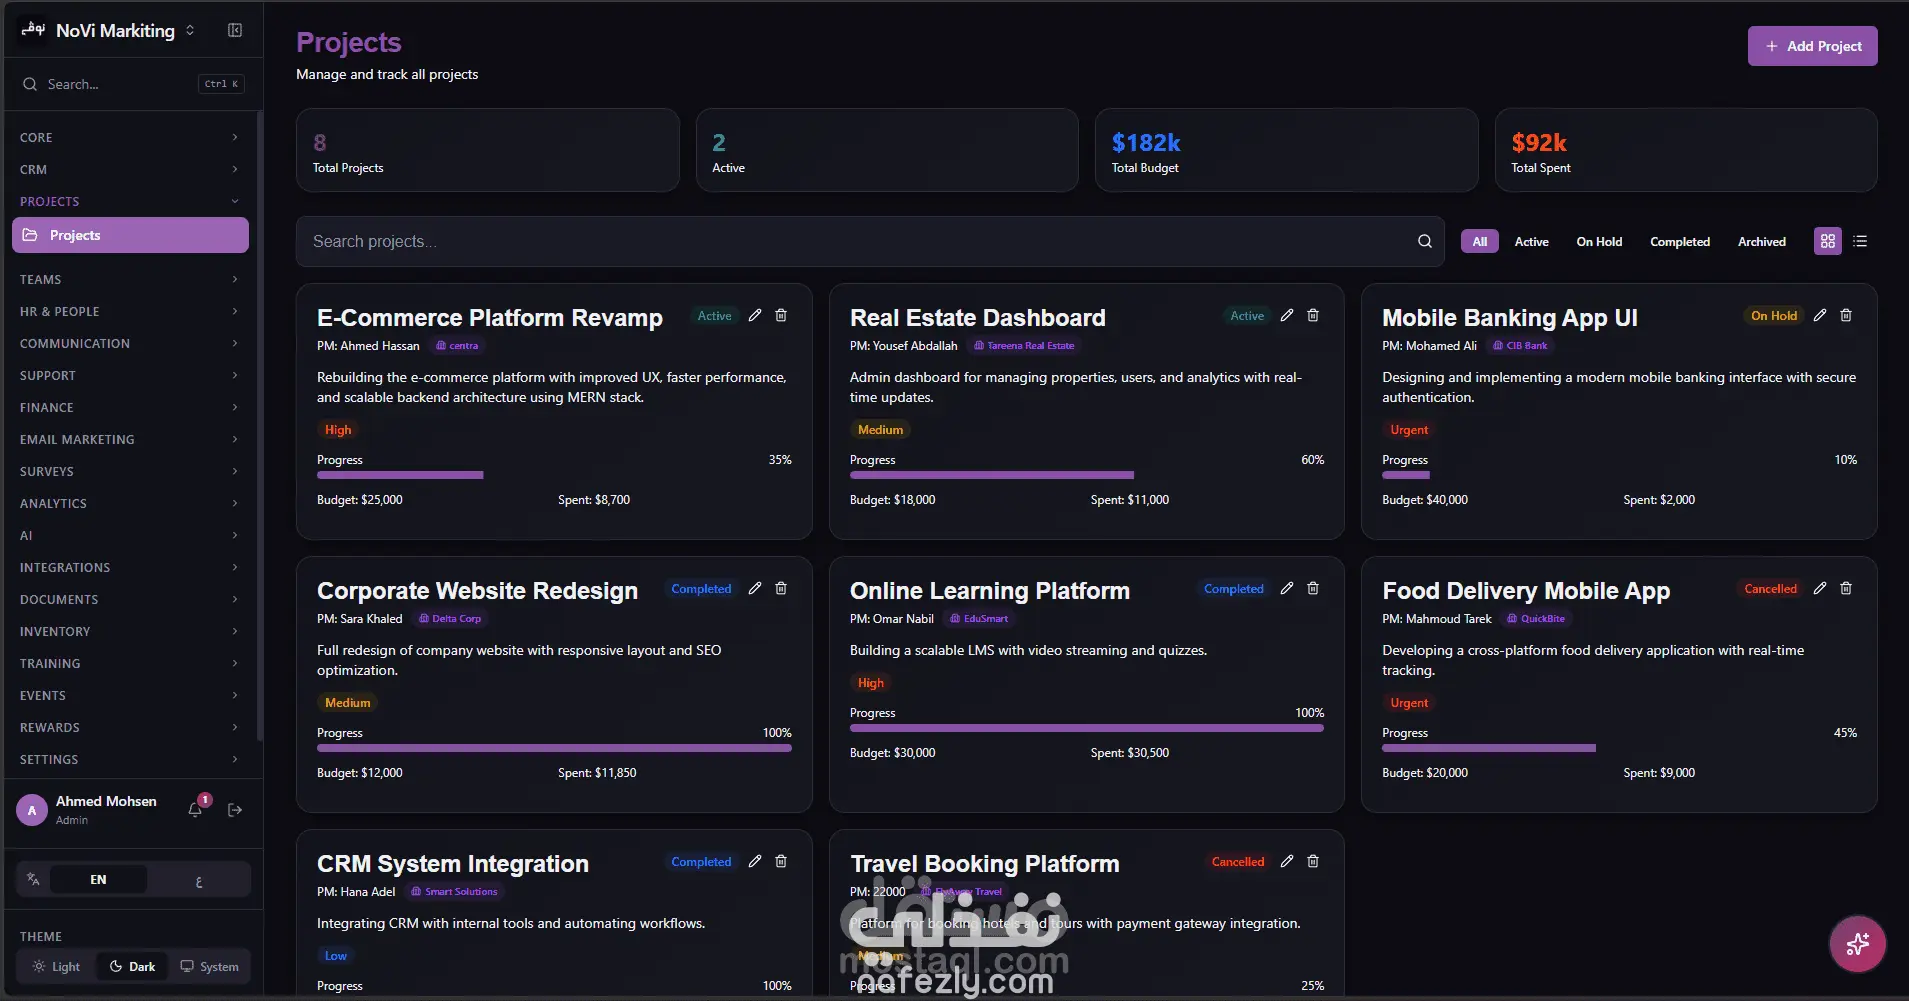Delete the Food Delivery Mobile App project
Image resolution: width=1909 pixels, height=1001 pixels.
tap(1846, 588)
